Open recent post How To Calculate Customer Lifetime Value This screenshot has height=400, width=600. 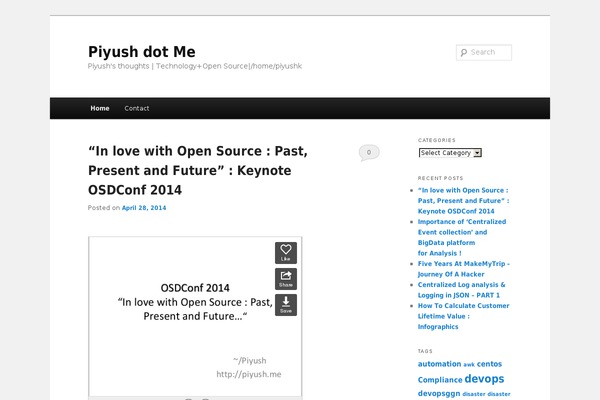(463, 316)
